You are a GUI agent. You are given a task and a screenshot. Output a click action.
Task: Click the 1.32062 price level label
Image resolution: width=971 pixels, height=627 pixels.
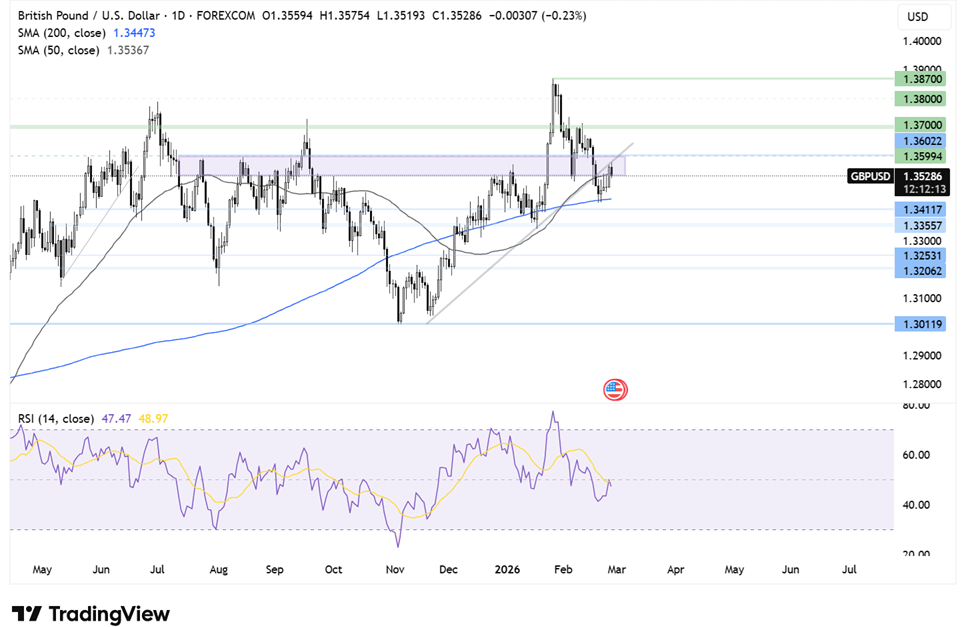pyautogui.click(x=920, y=271)
